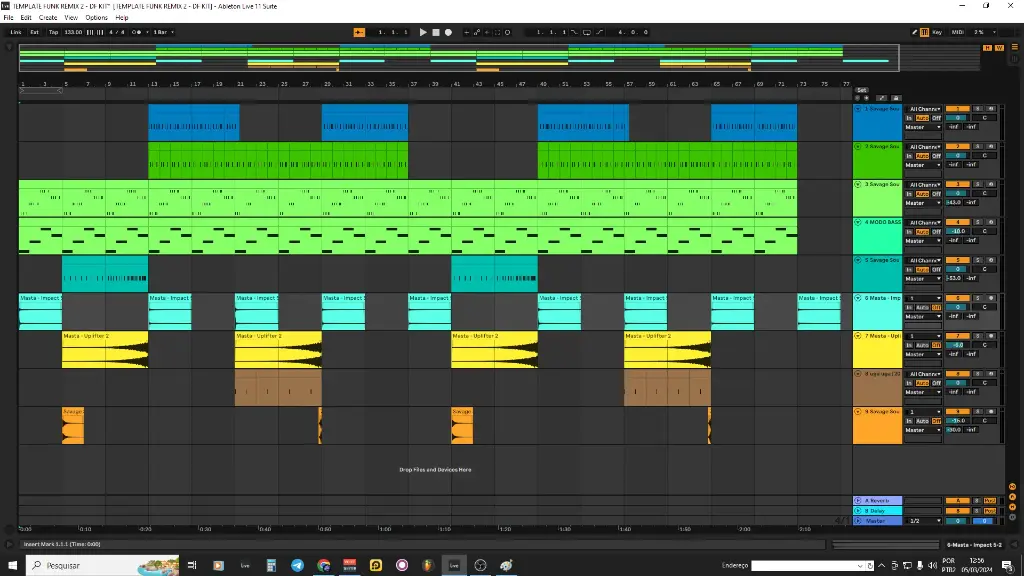Open the Options menu
Screen dimensions: 1024x576
click(96, 18)
